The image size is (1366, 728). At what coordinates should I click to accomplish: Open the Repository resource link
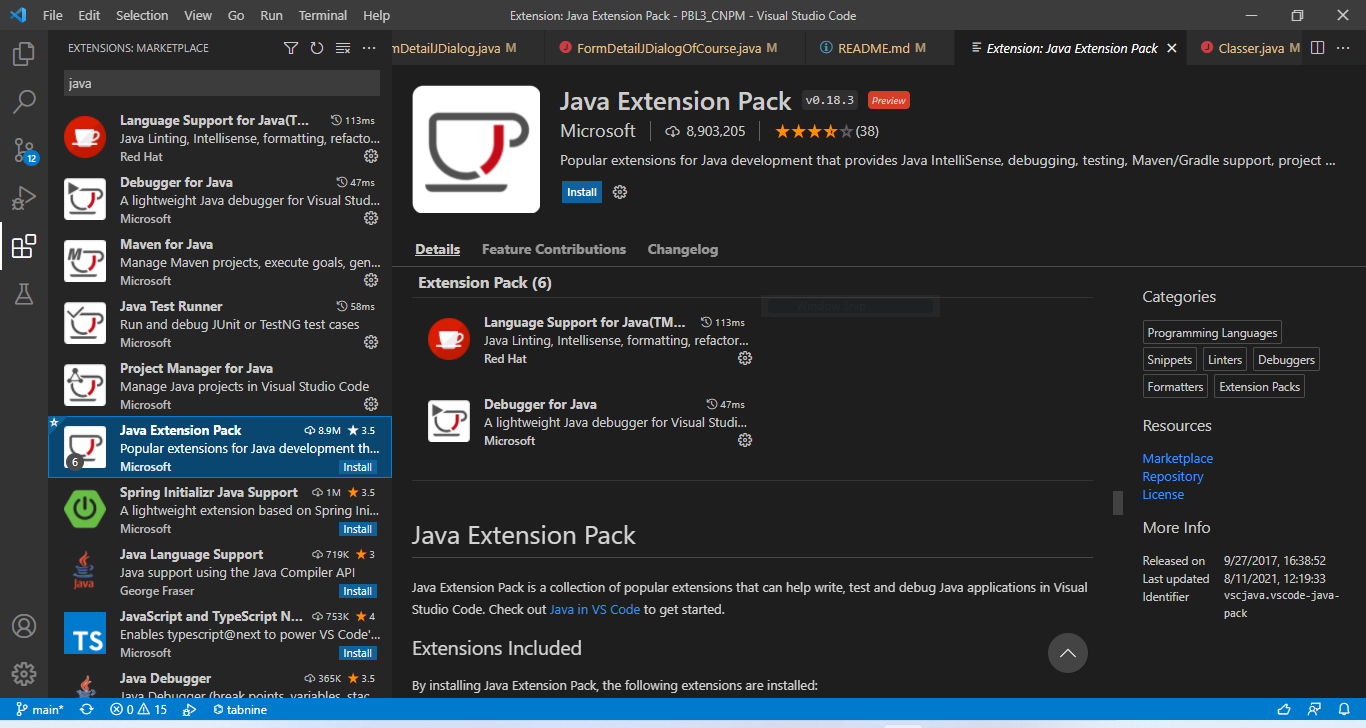[1173, 476]
